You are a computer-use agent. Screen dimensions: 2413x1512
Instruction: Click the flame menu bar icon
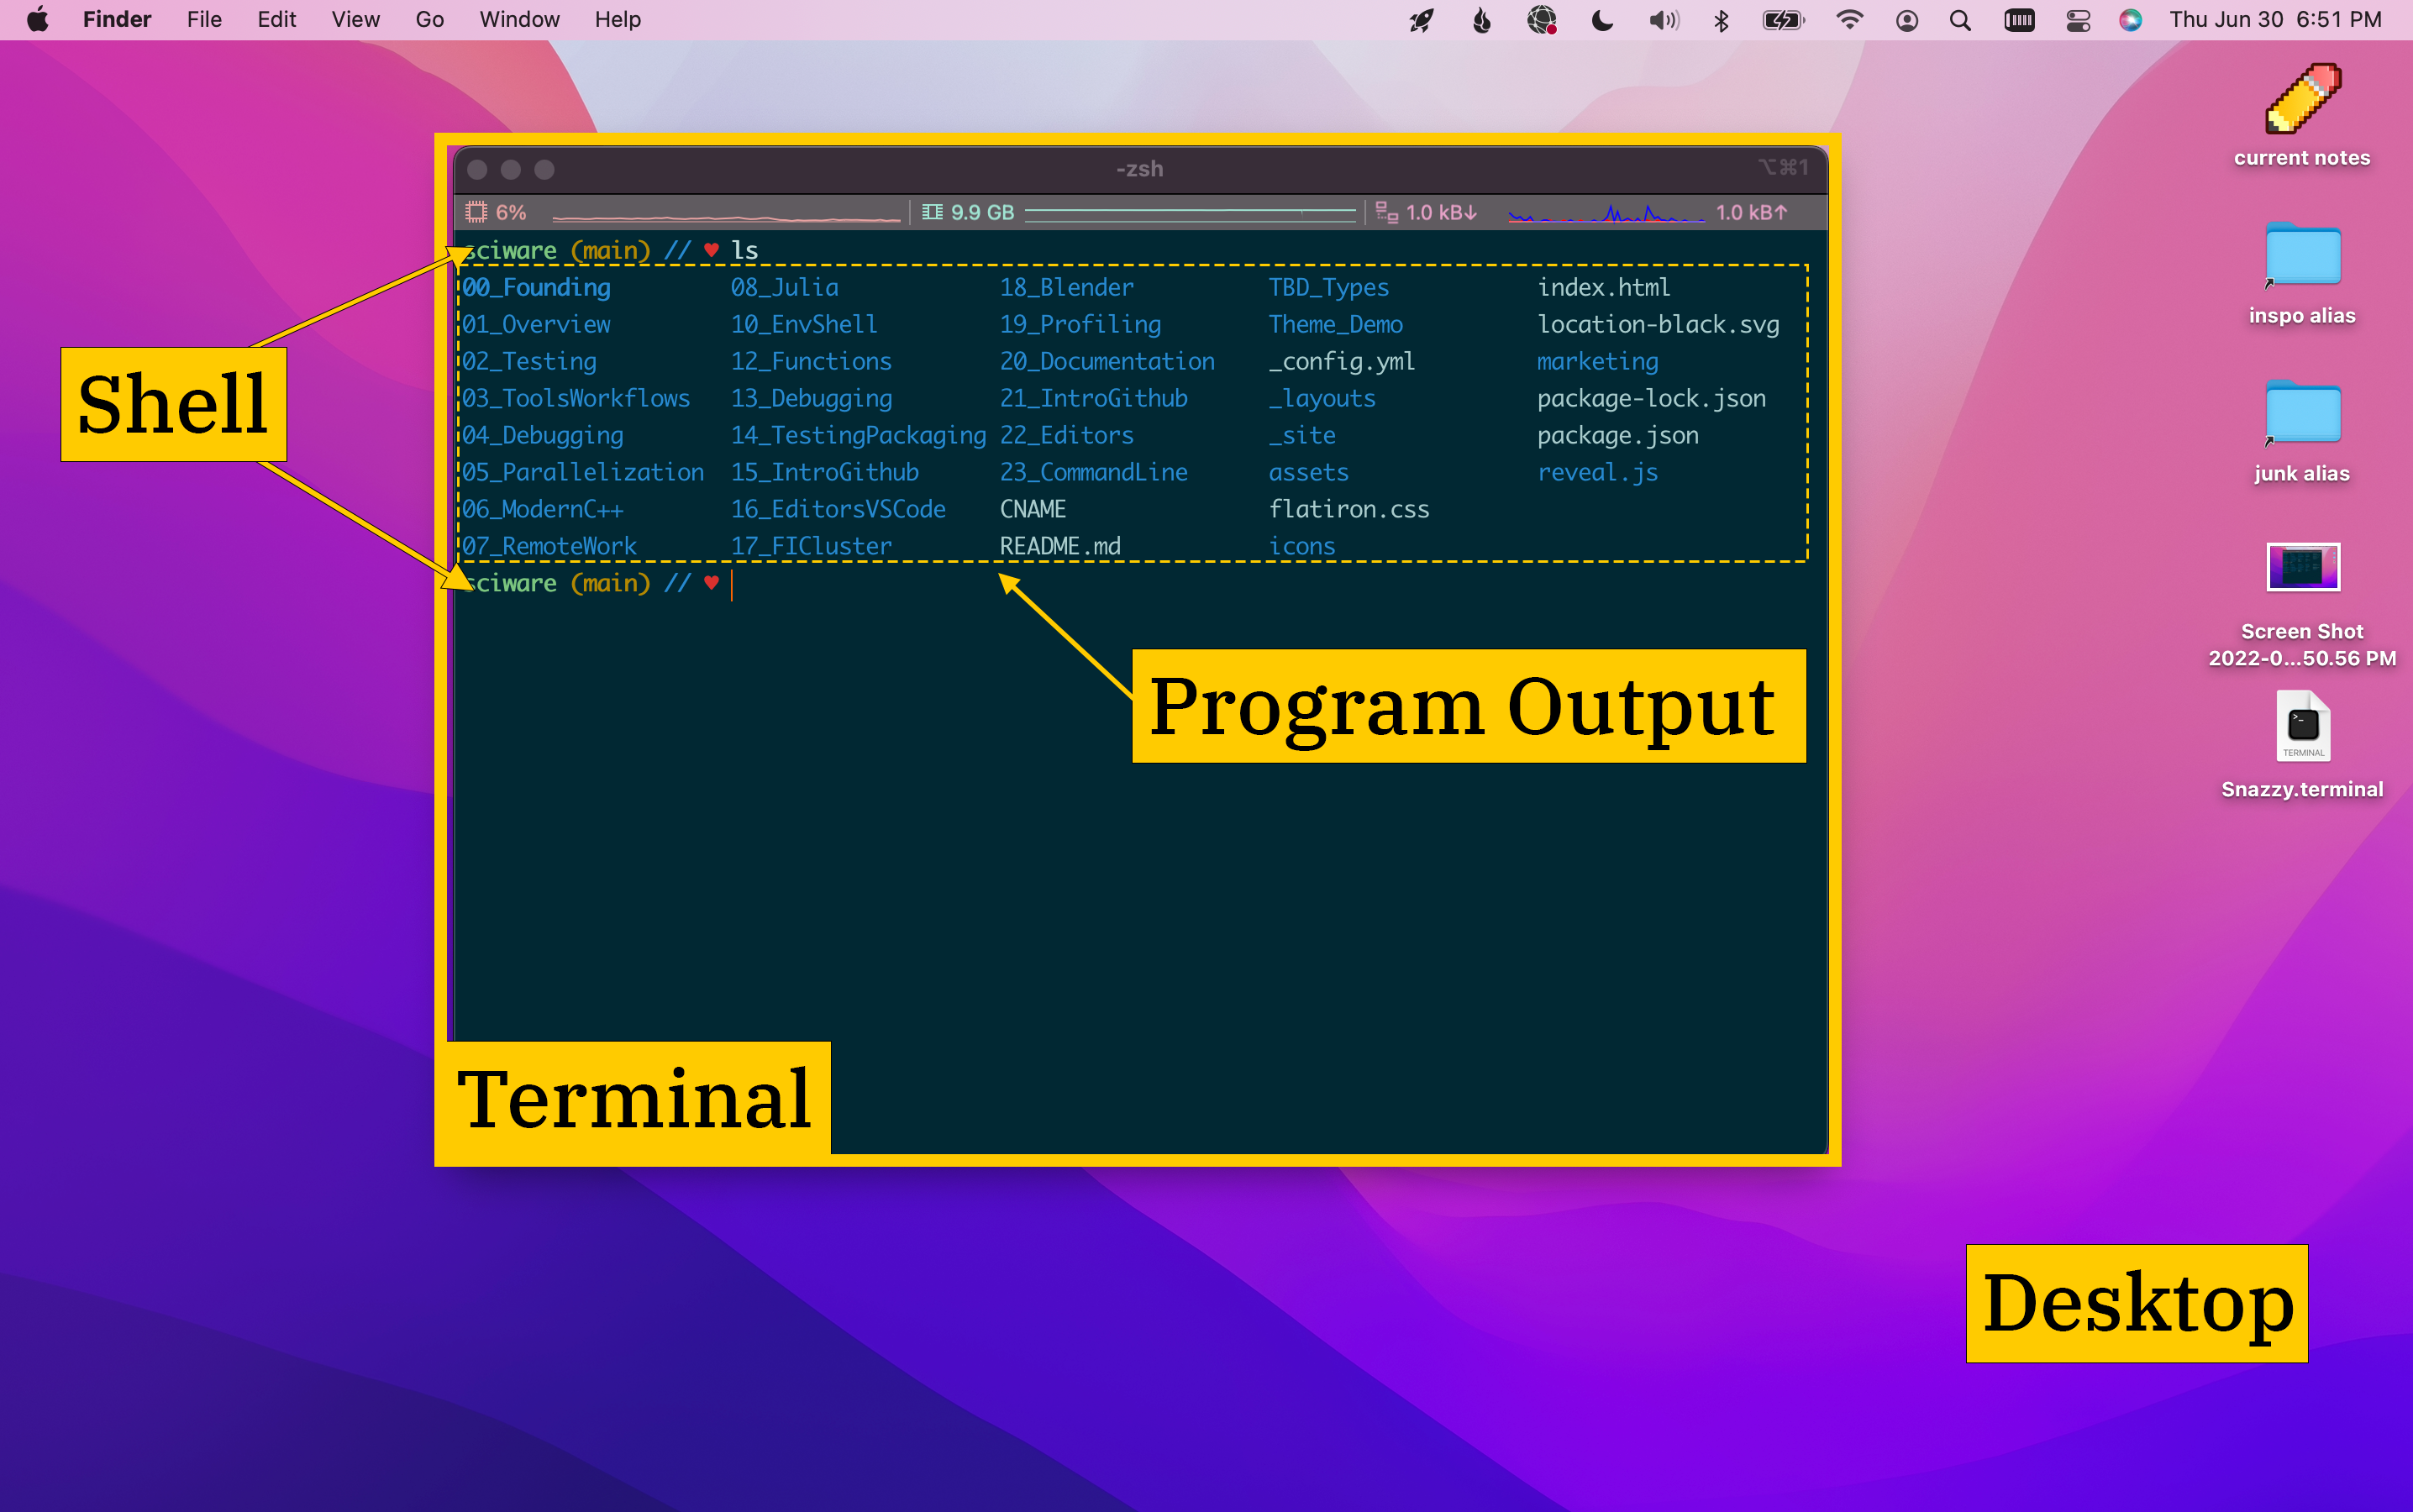(x=1482, y=20)
